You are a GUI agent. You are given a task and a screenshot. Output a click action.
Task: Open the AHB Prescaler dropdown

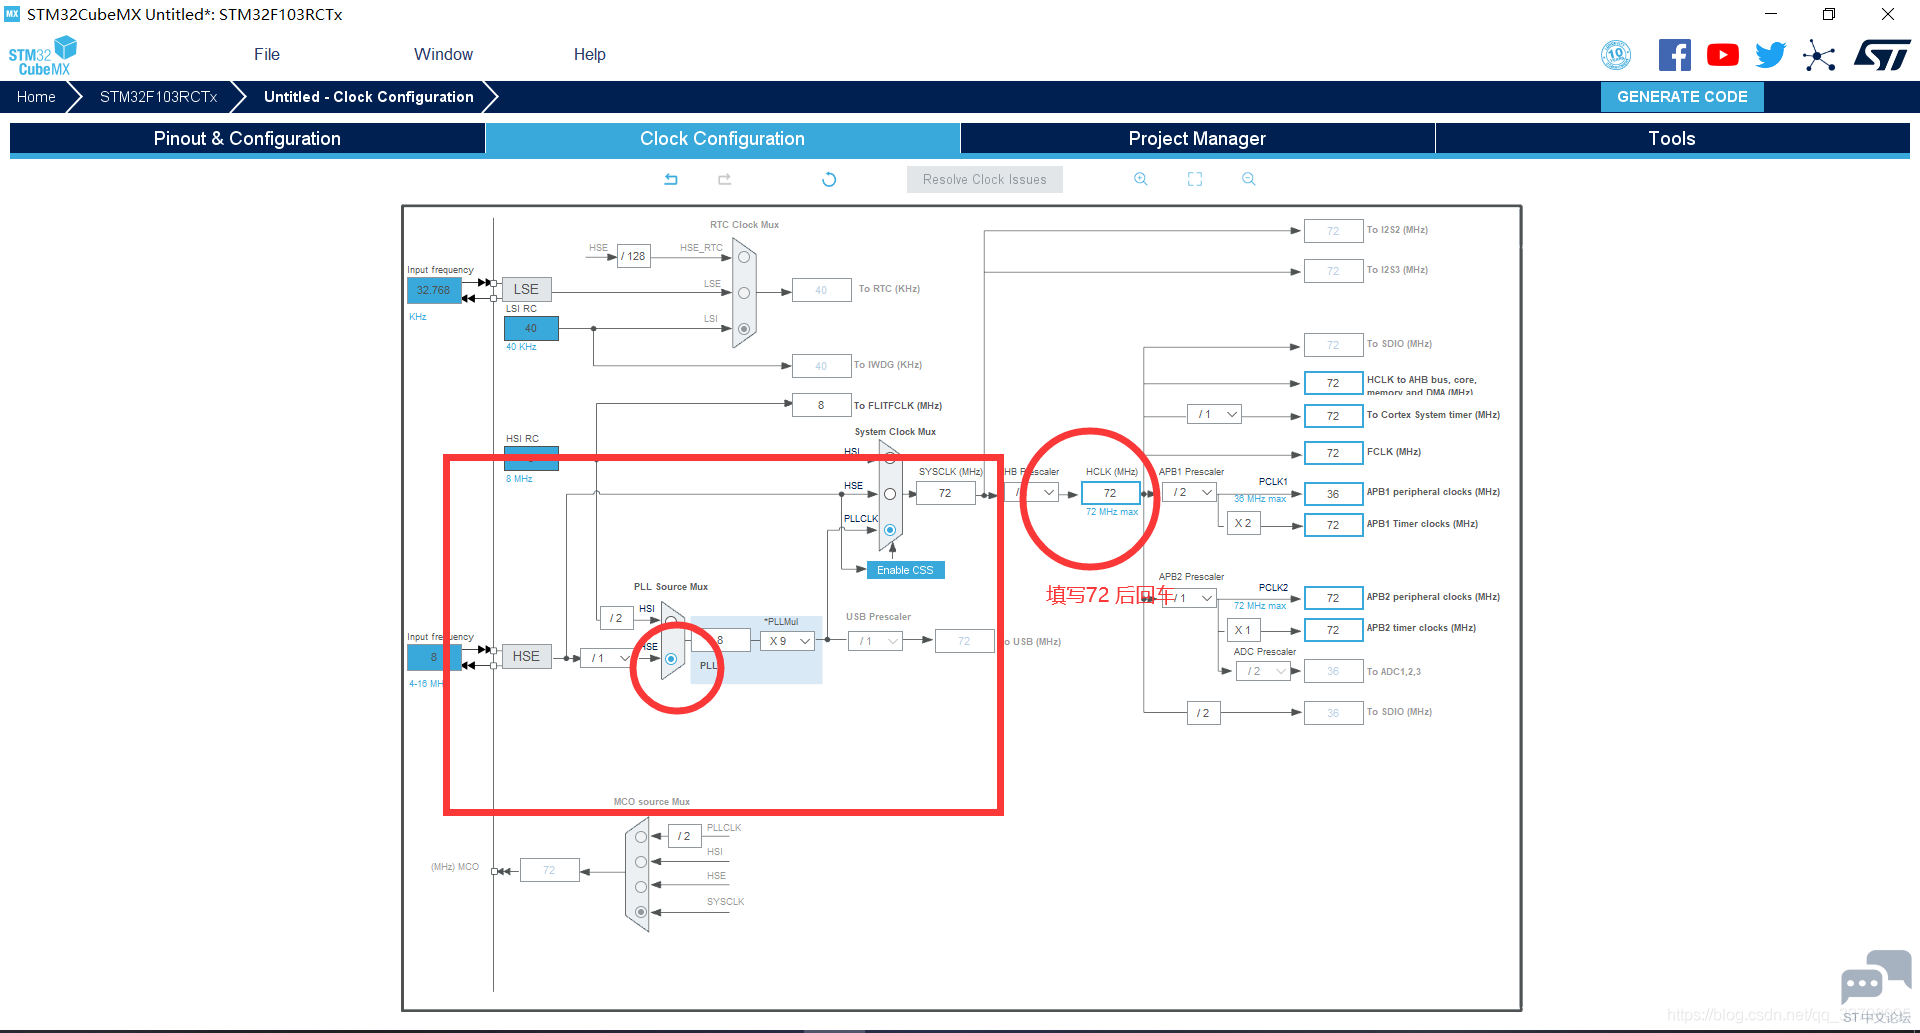click(1032, 493)
